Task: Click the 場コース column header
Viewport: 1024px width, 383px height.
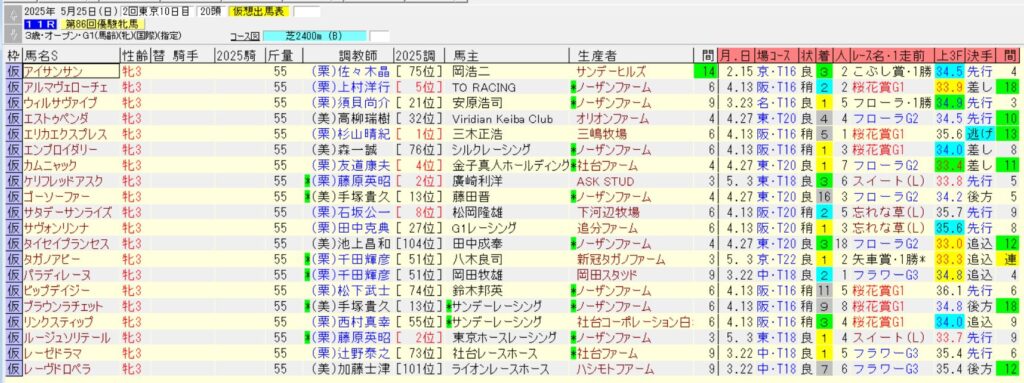Action: 776,56
